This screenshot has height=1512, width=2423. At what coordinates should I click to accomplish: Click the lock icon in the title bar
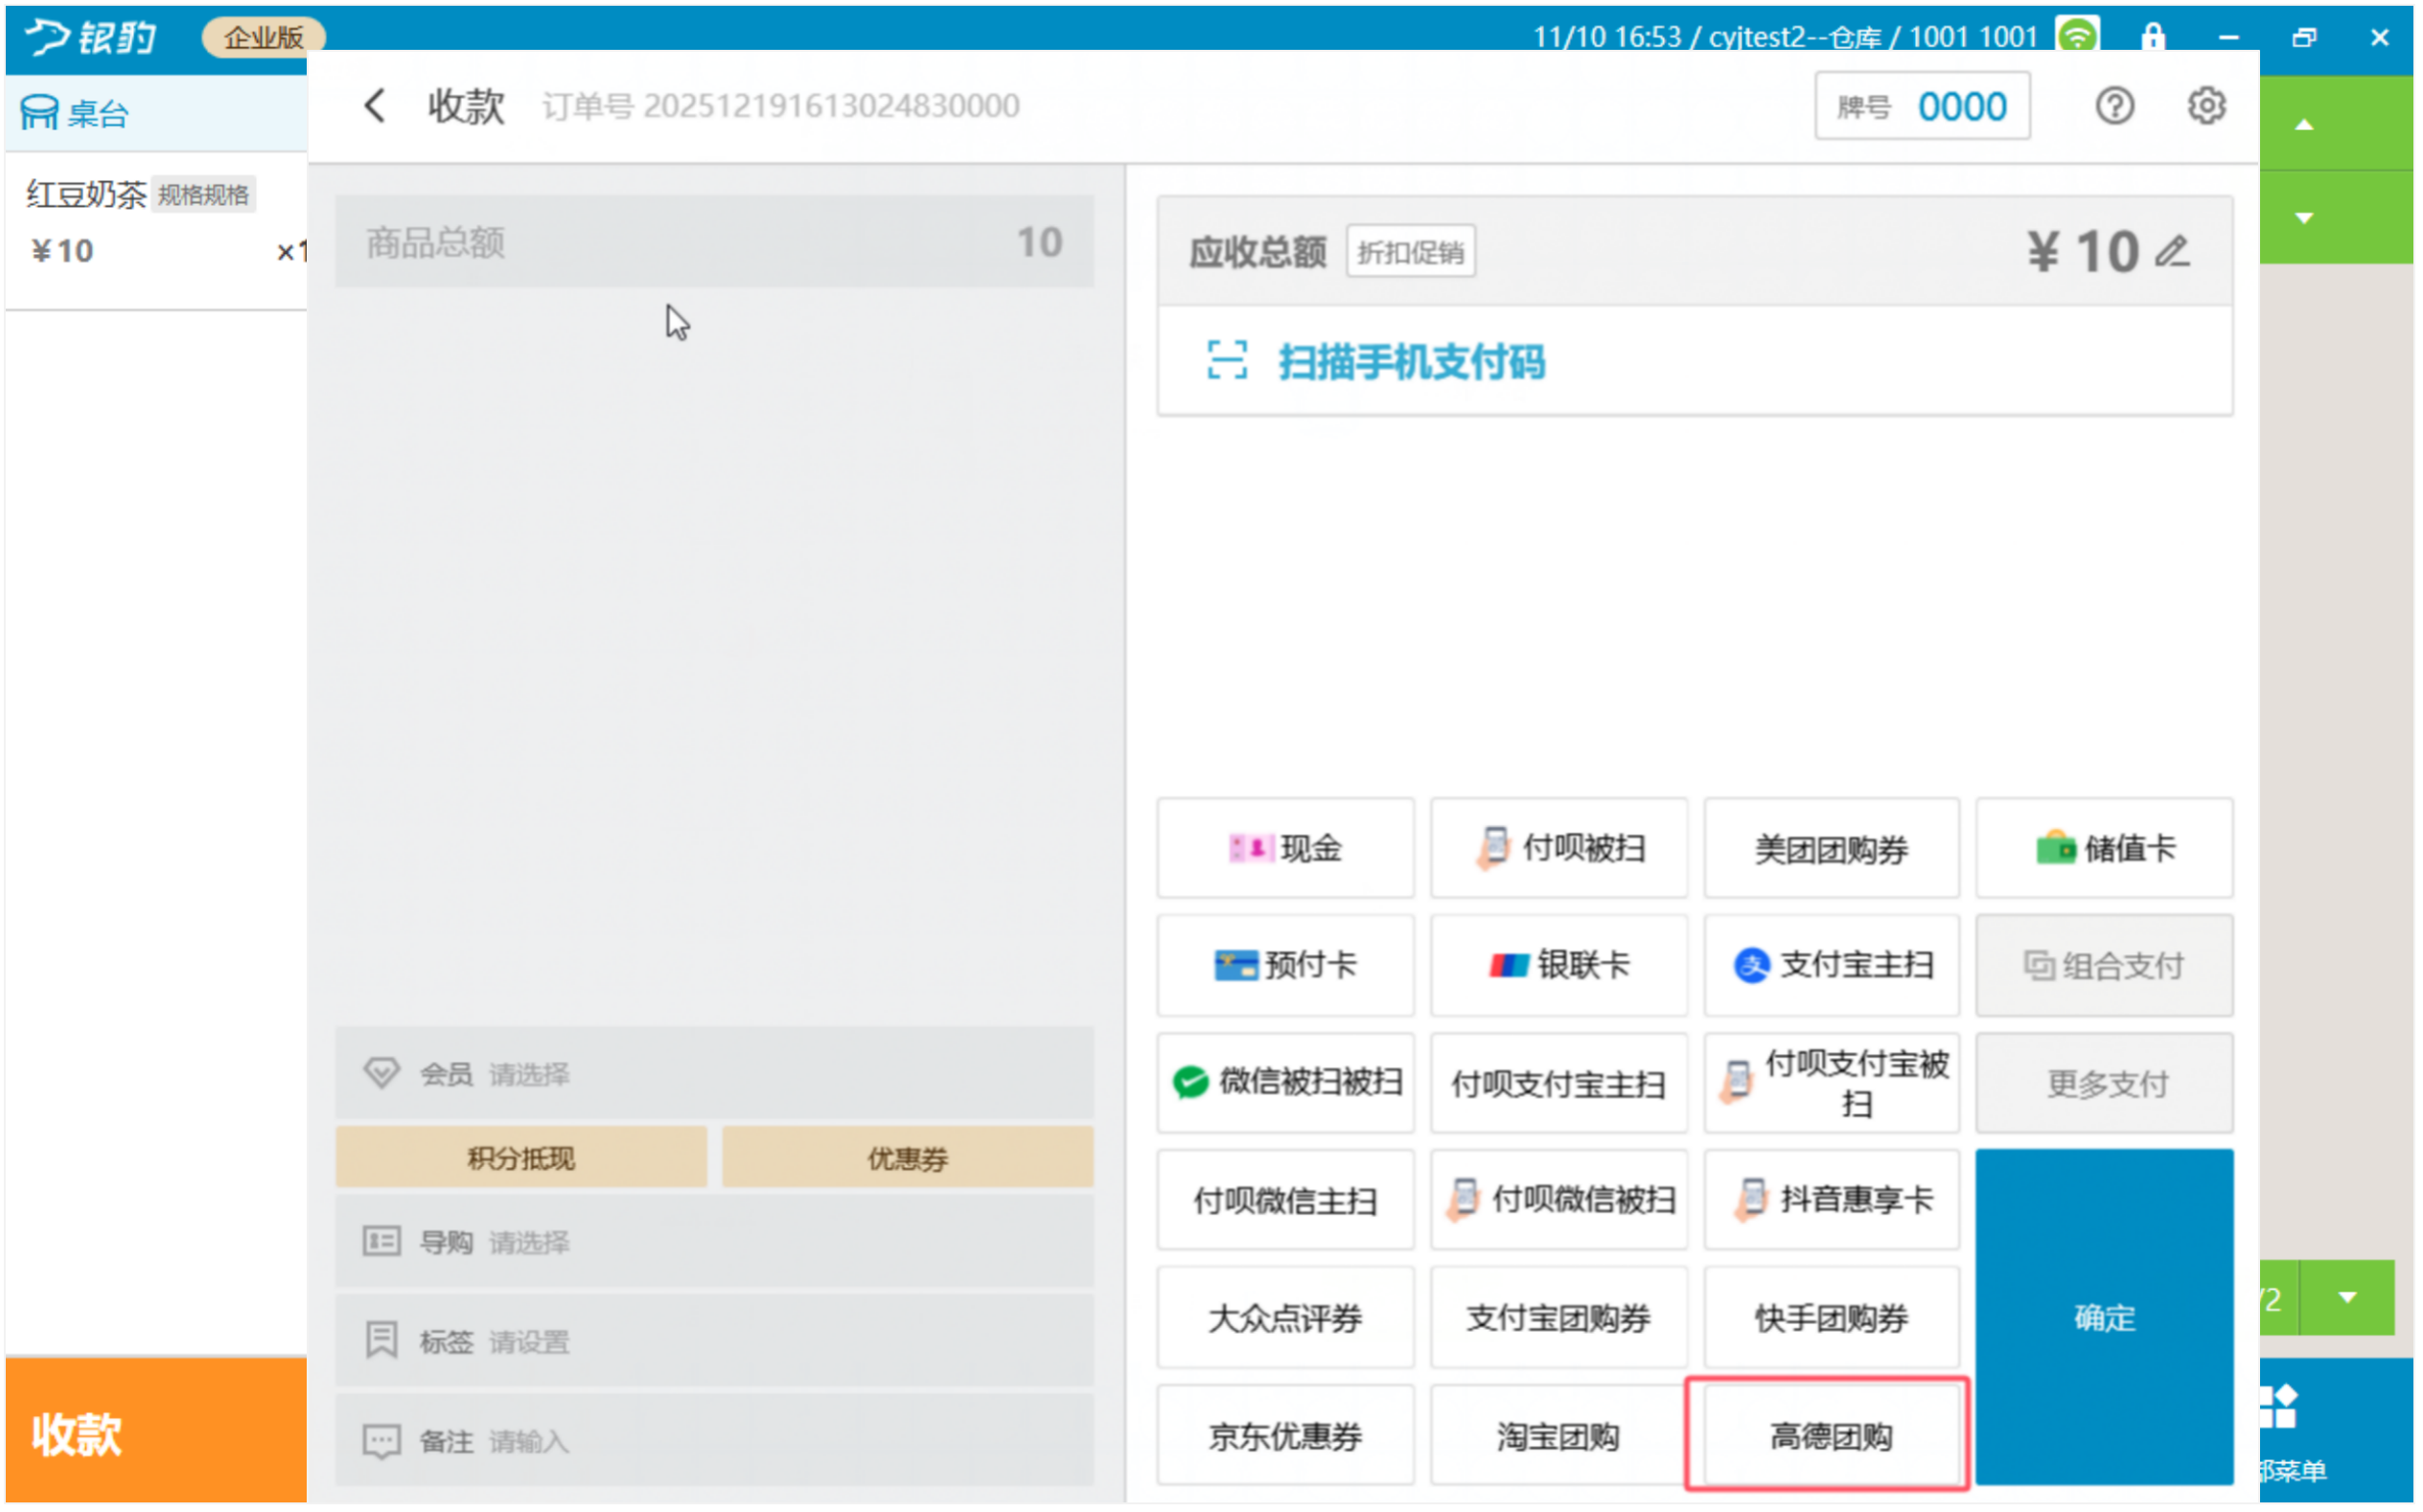(2152, 37)
